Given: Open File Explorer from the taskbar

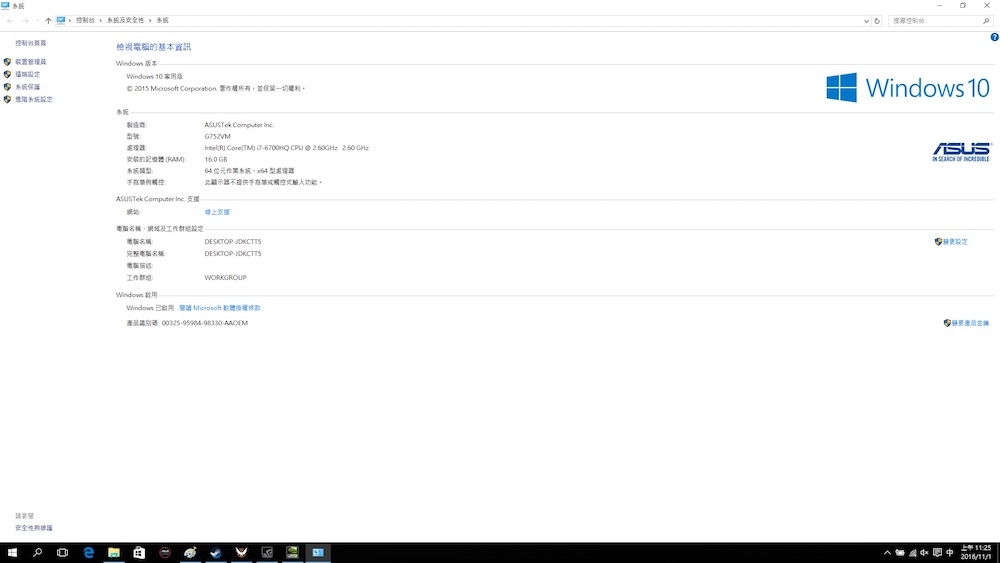Looking at the screenshot, I should click(x=114, y=553).
